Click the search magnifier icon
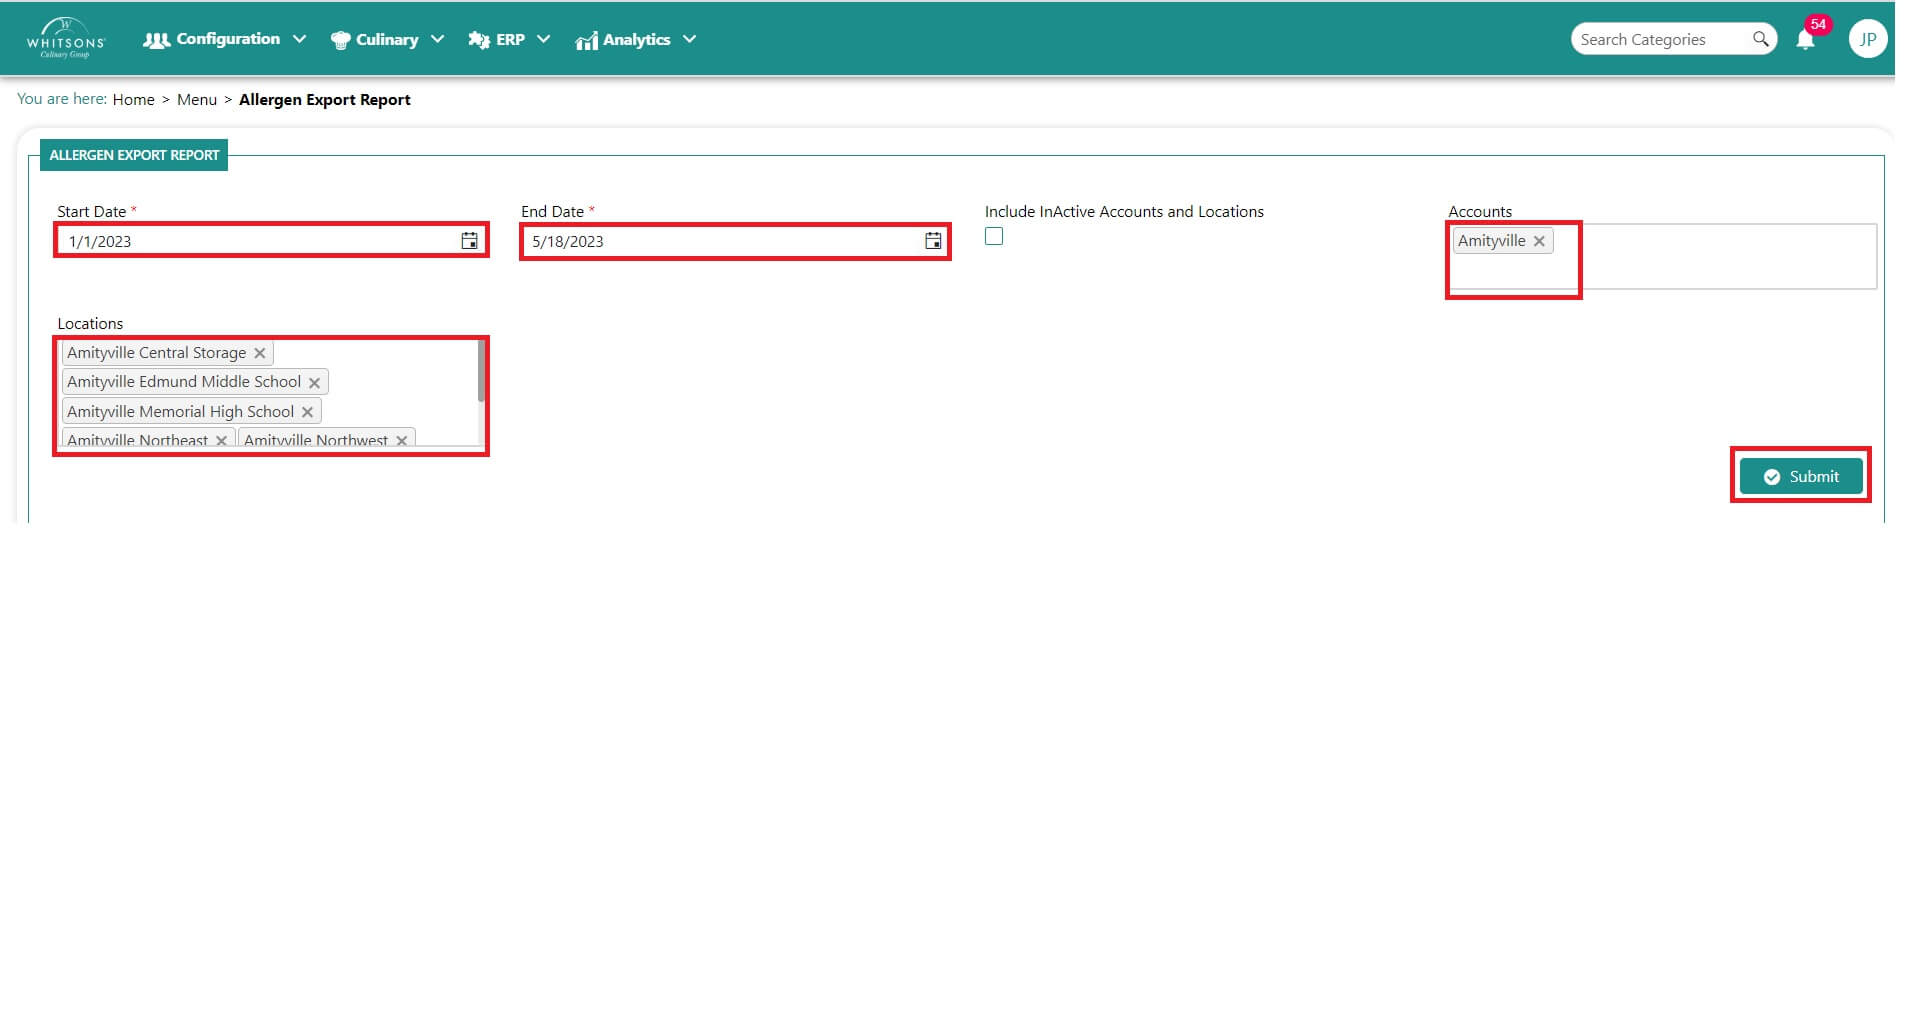The height and width of the screenshot is (1022, 1920). point(1760,39)
